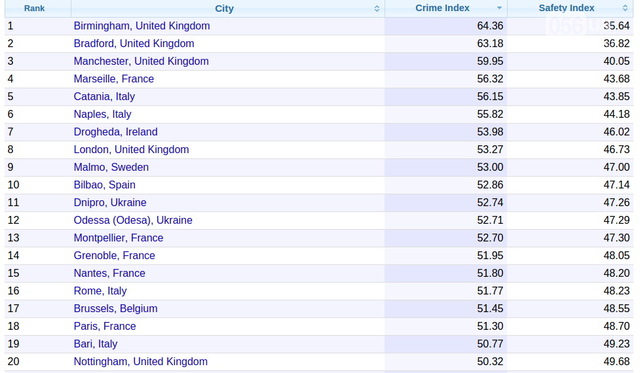The width and height of the screenshot is (640, 373).
Task: Sort table by City column arrows
Action: pos(377,9)
